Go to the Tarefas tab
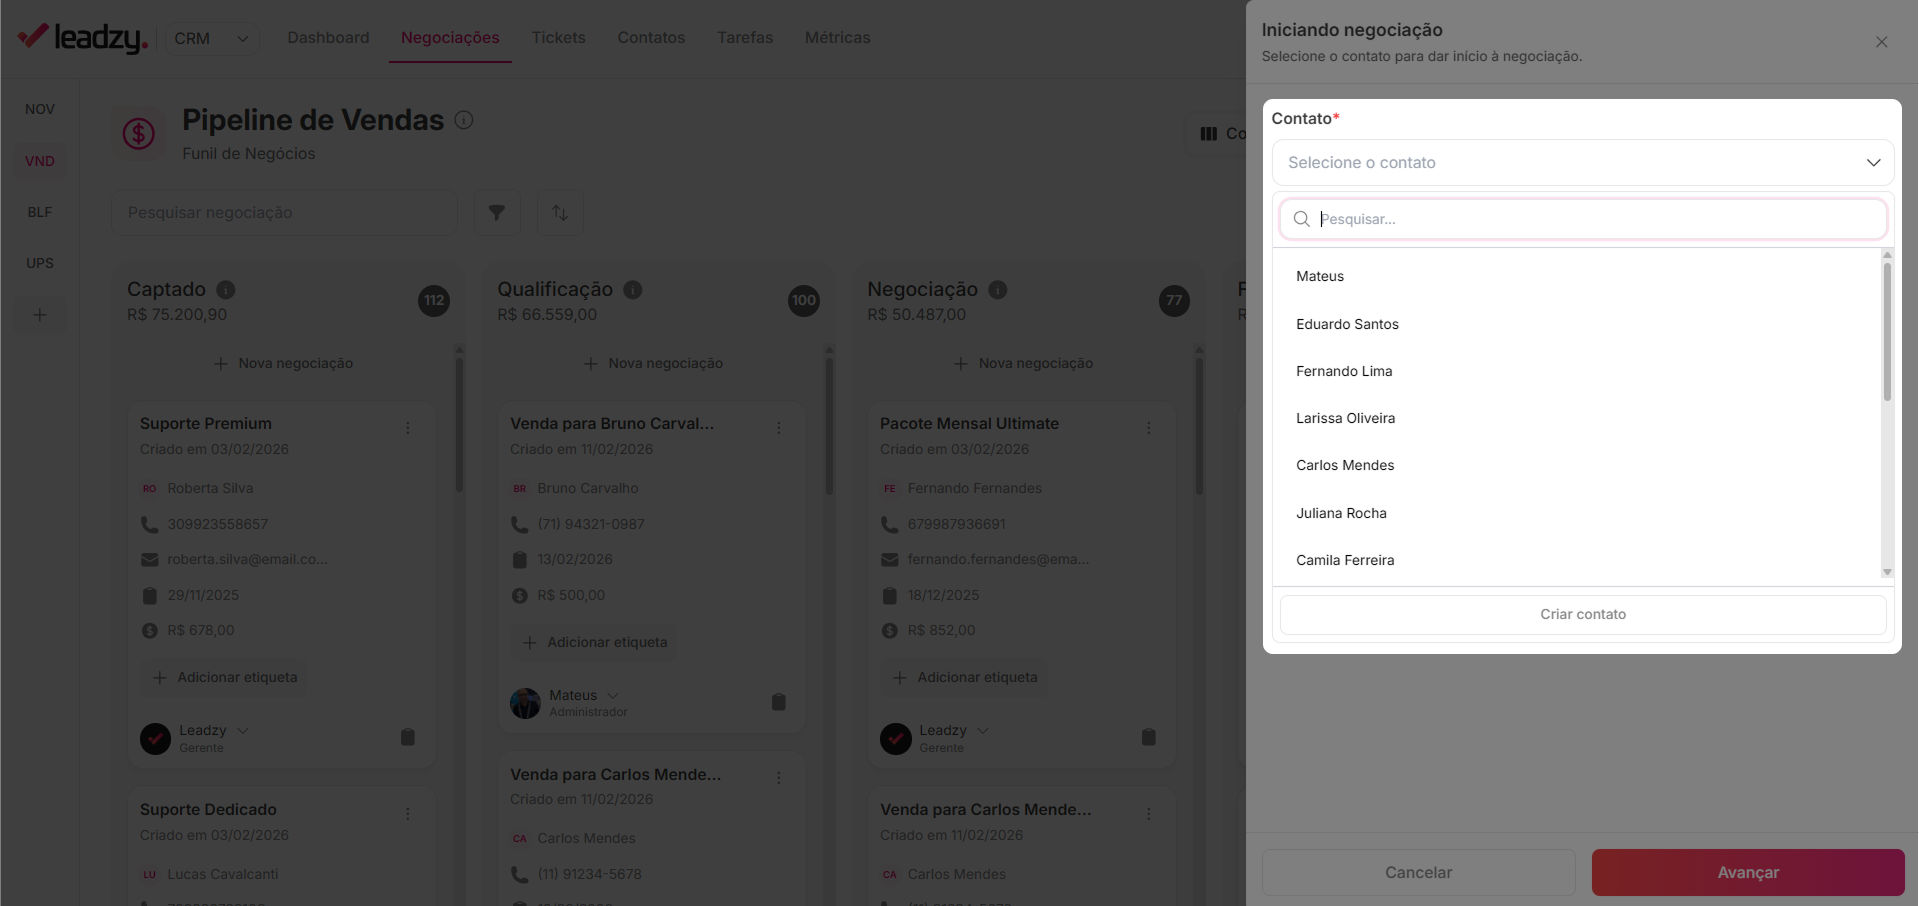The width and height of the screenshot is (1919, 906). [x=745, y=38]
